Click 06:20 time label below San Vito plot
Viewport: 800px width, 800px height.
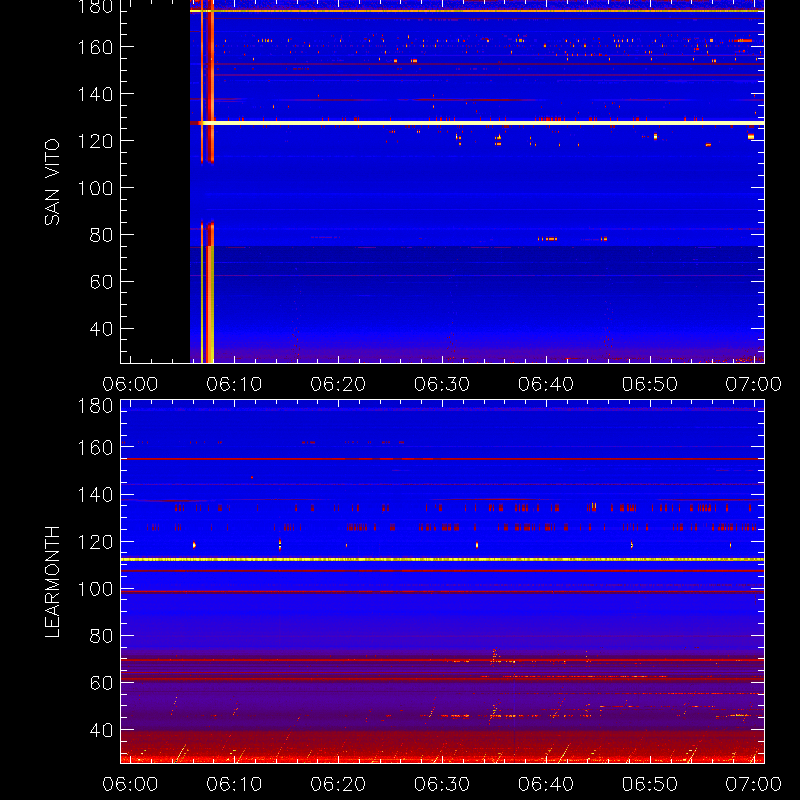pos(338,384)
